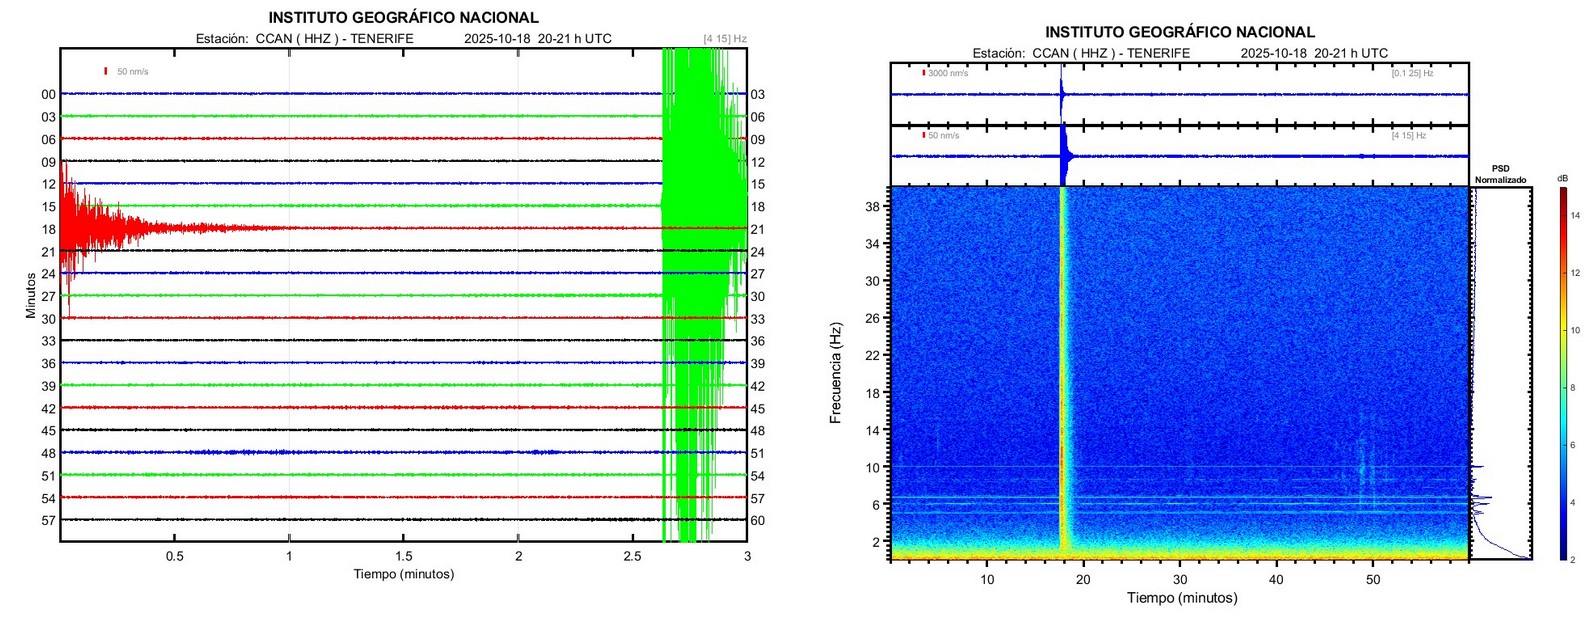Click the red 50 nm/s scale bar in the left seismogram
This screenshot has height=629, width=1596.
coord(106,71)
